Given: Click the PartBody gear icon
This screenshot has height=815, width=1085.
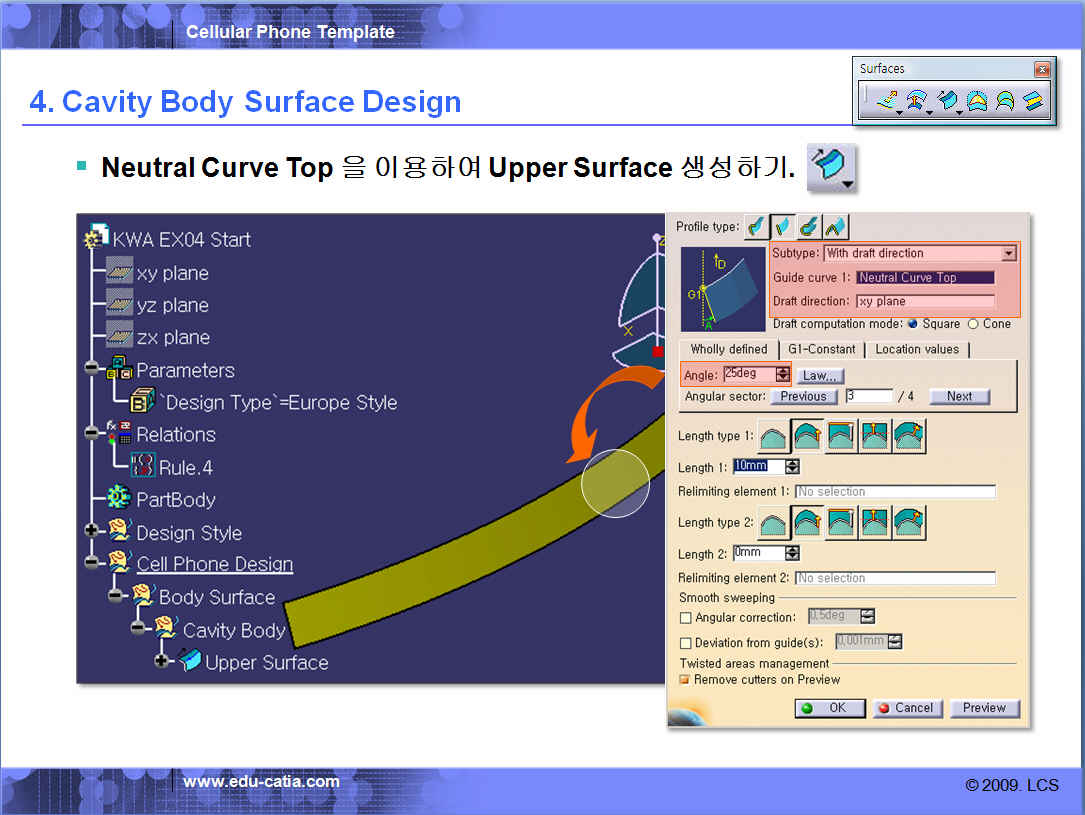Looking at the screenshot, I should coord(118,497).
